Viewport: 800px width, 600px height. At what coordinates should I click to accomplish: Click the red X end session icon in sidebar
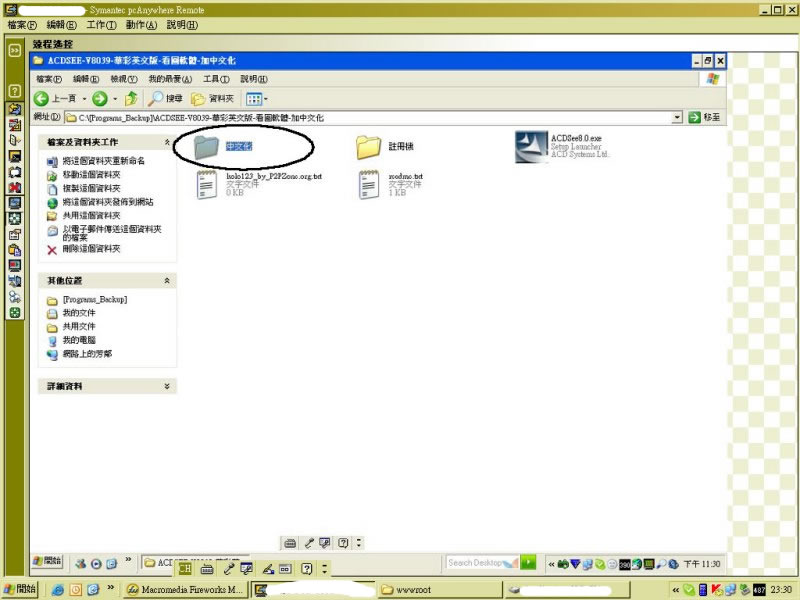15,187
